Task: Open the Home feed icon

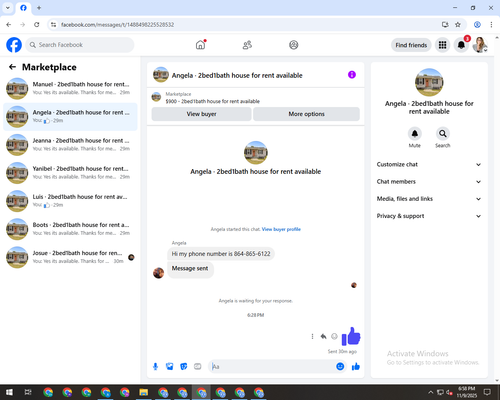Action: point(200,45)
